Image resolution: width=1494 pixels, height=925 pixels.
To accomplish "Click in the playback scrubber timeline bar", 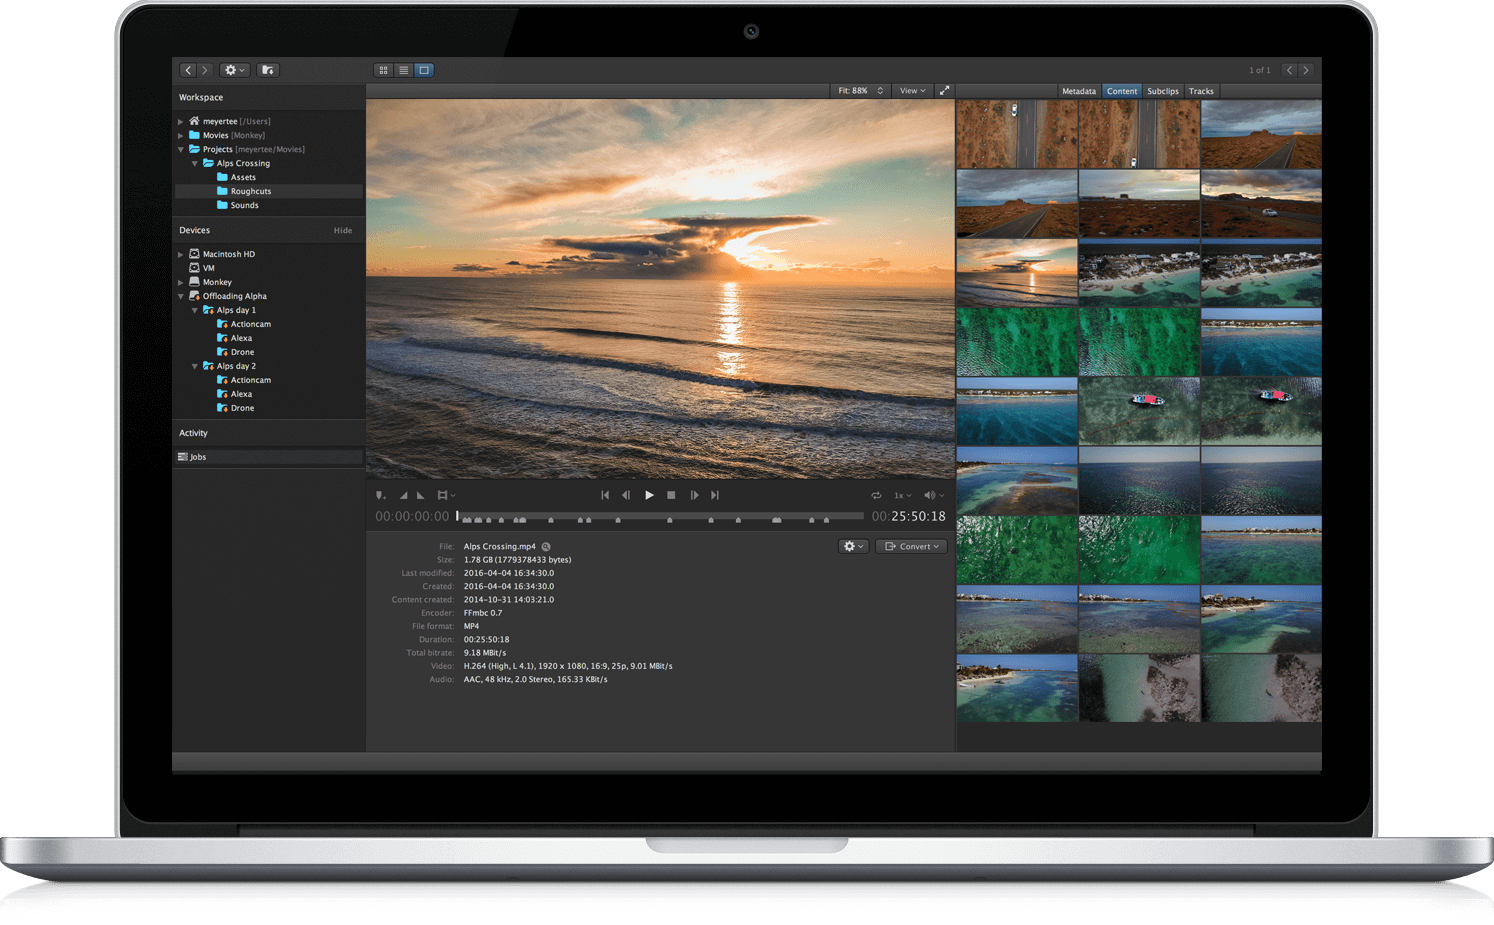I will point(660,516).
